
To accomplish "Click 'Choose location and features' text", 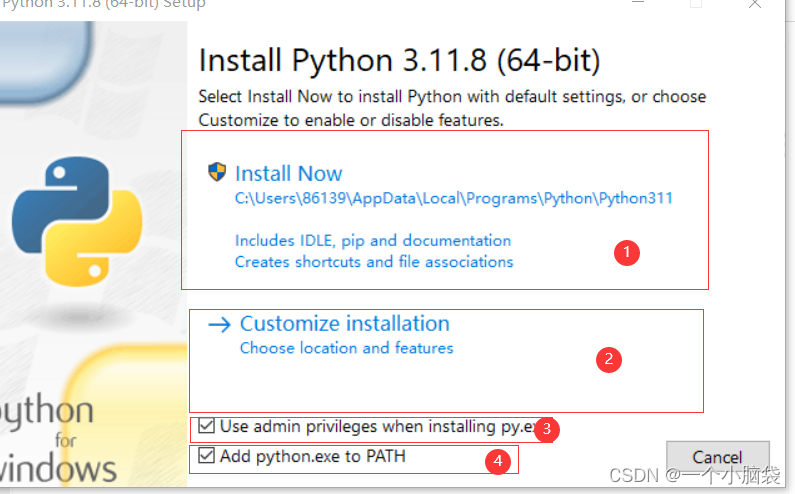I will pos(346,348).
